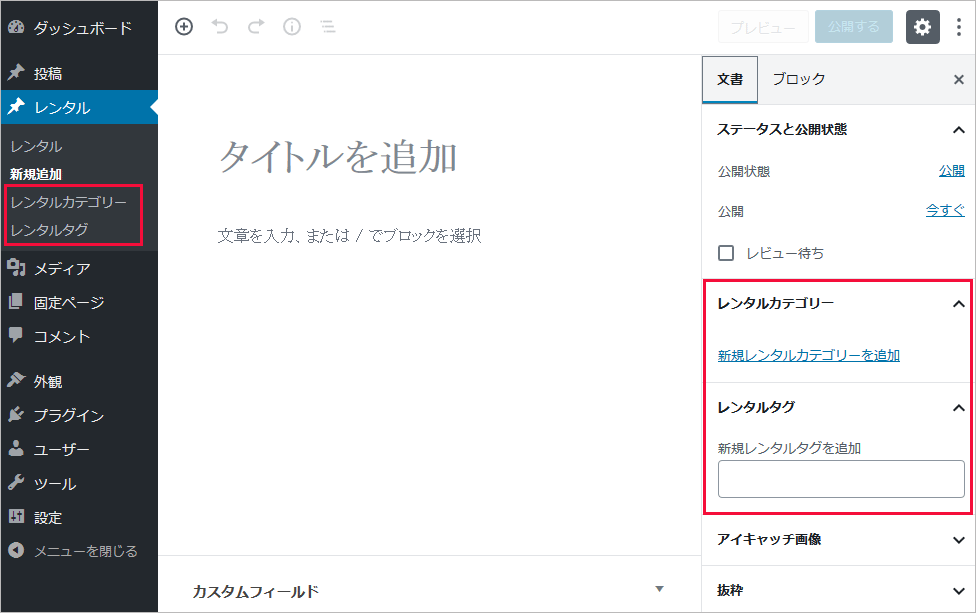Open the content structure info icon
This screenshot has height=613, width=976.
point(292,27)
